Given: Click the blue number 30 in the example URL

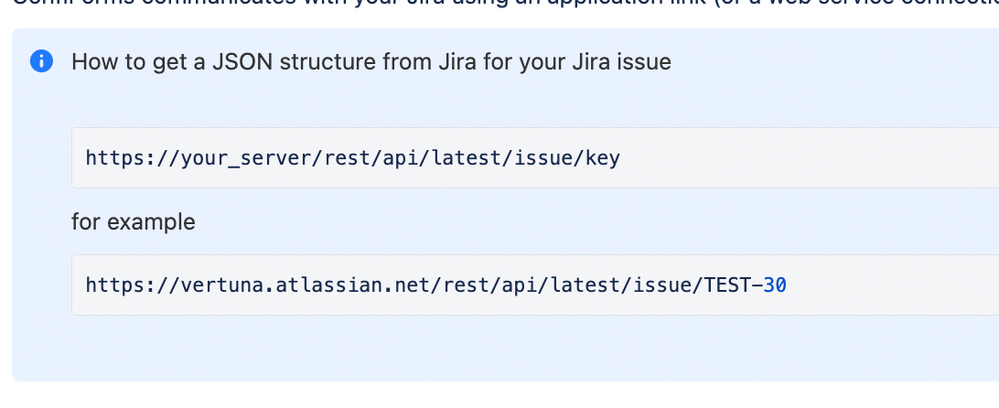Looking at the screenshot, I should 775,285.
